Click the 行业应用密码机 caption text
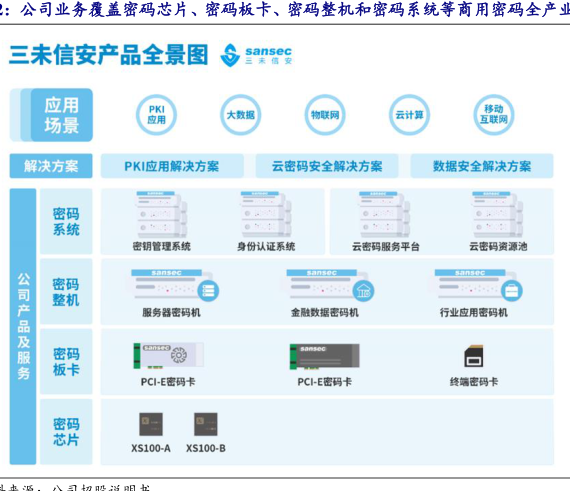This screenshot has width=570, height=491. coord(474,313)
